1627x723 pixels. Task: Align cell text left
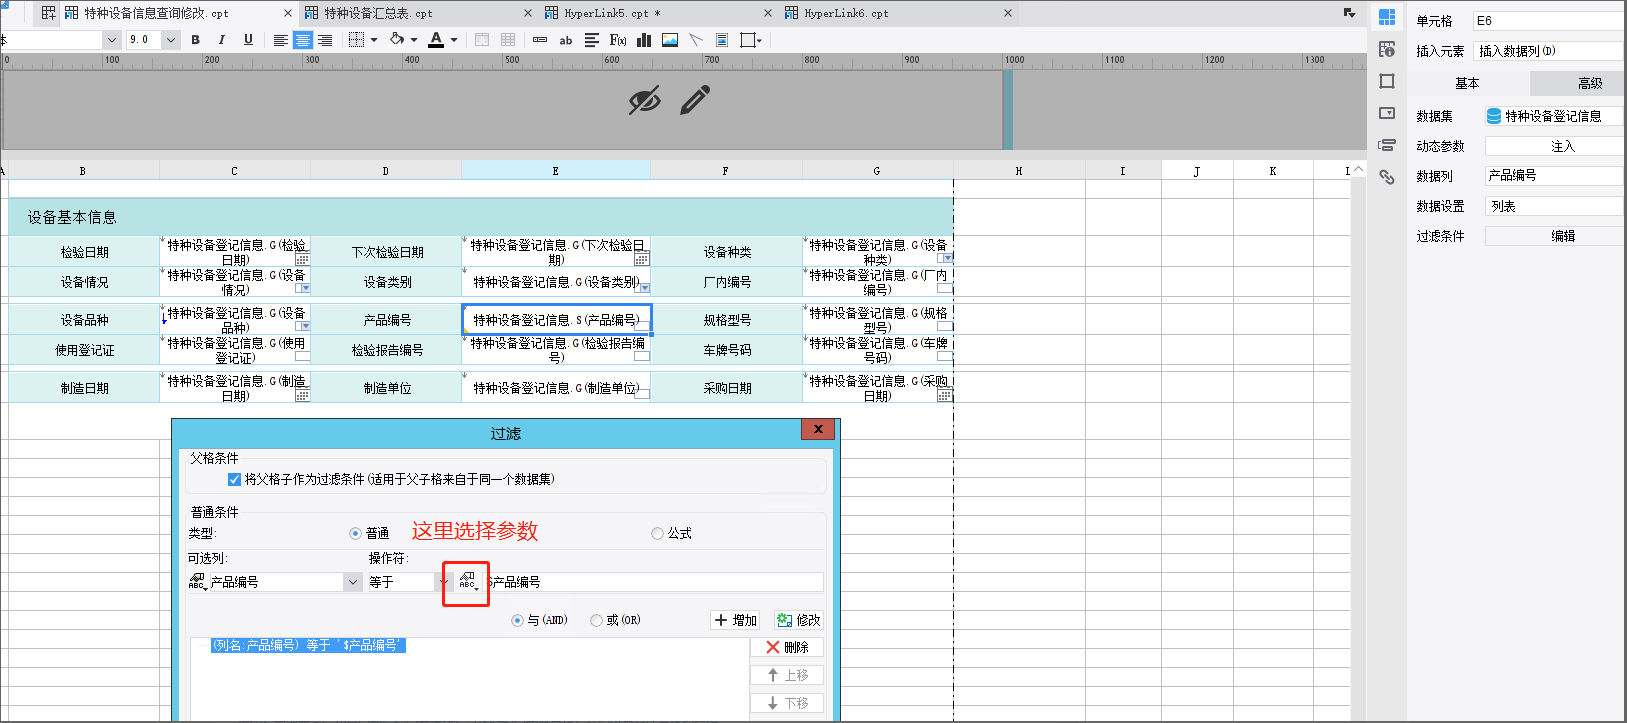[280, 40]
